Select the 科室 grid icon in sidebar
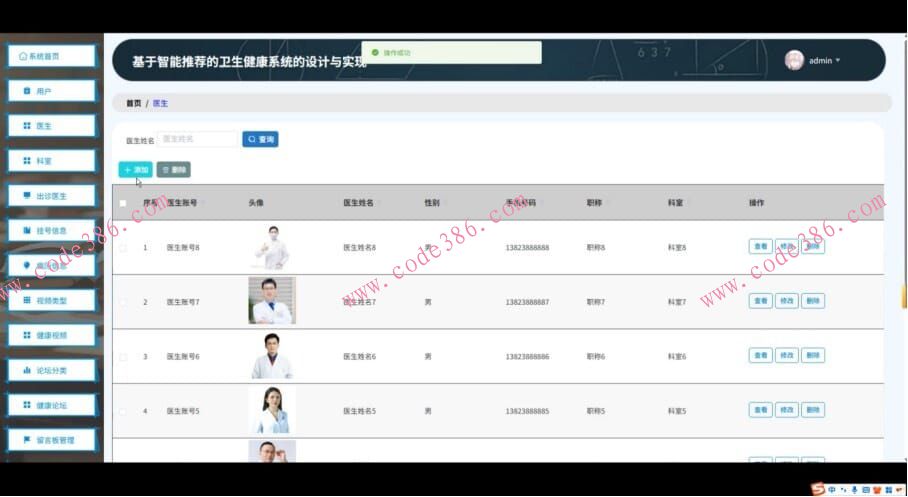The image size is (908, 497). point(27,160)
